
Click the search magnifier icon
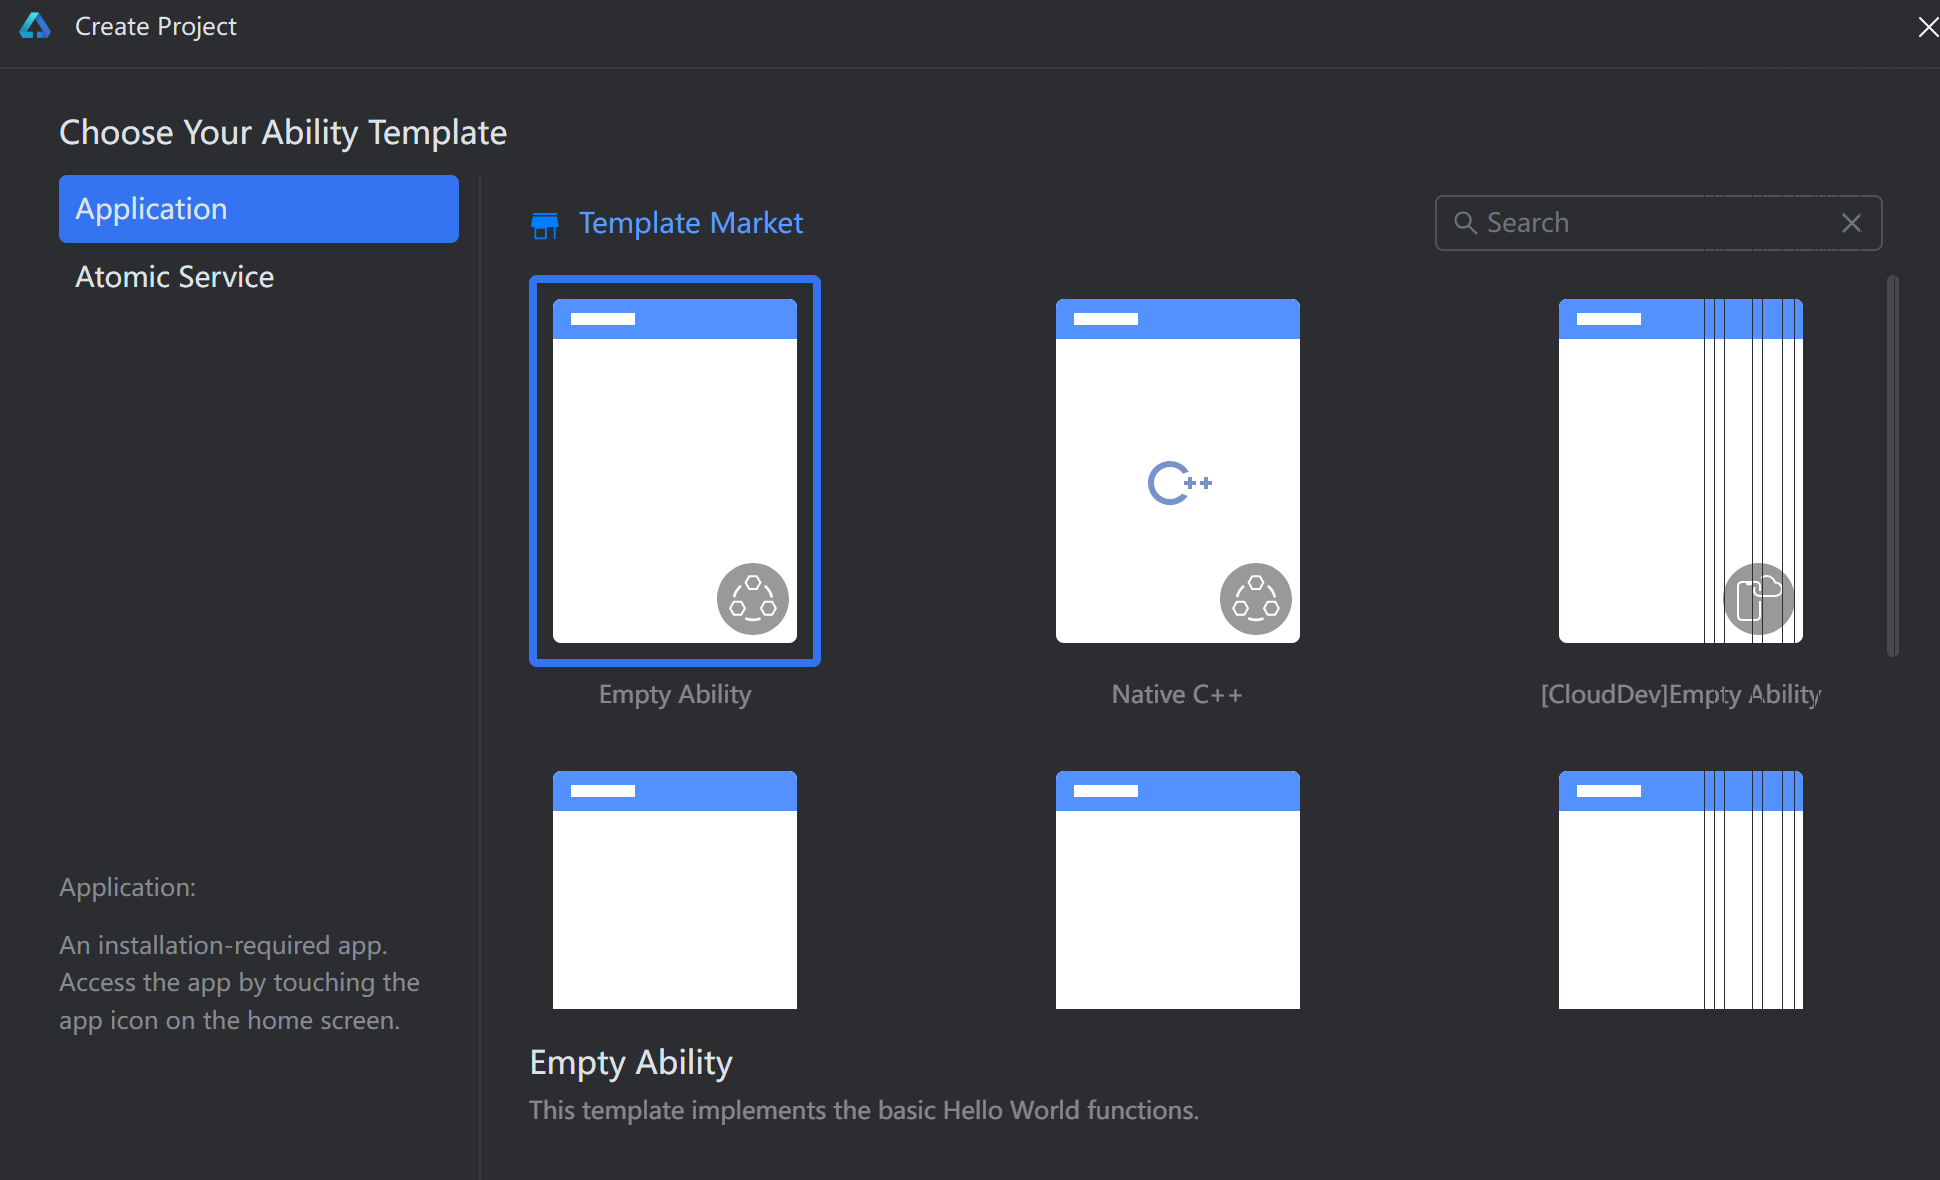1465,223
